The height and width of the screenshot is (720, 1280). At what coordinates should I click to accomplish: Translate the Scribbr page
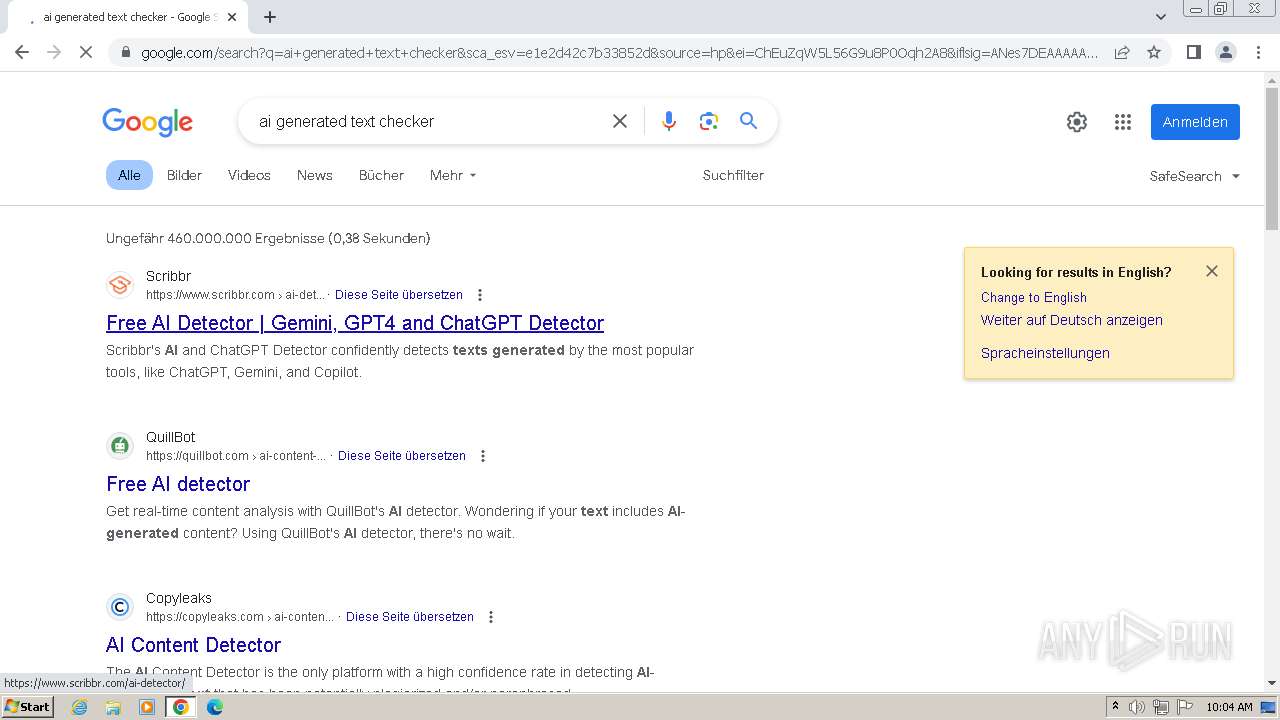(399, 295)
